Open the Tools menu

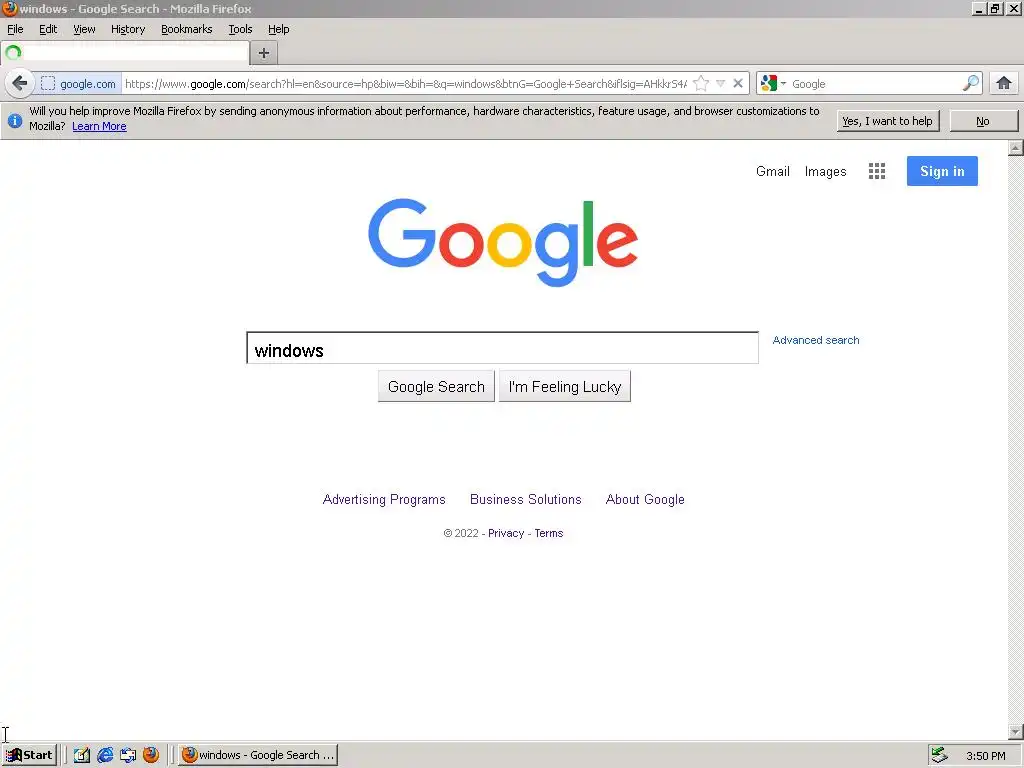pyautogui.click(x=240, y=29)
